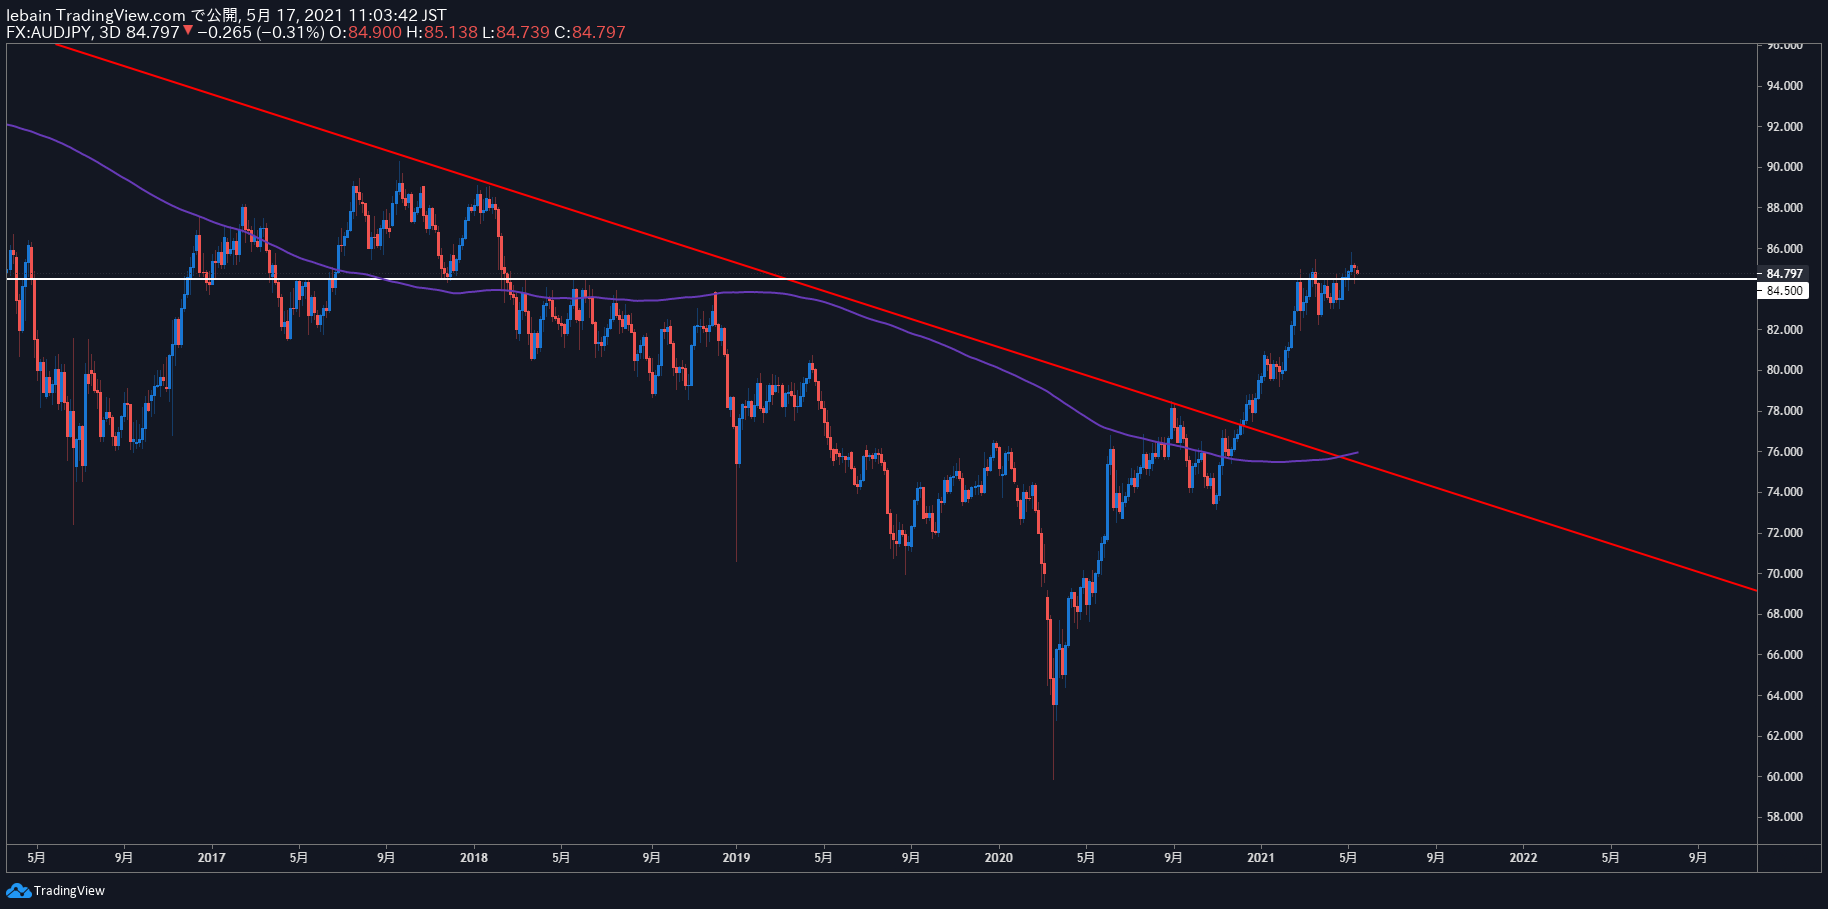The image size is (1828, 909).
Task: Click the 66.000 price axis label
Action: [1785, 655]
